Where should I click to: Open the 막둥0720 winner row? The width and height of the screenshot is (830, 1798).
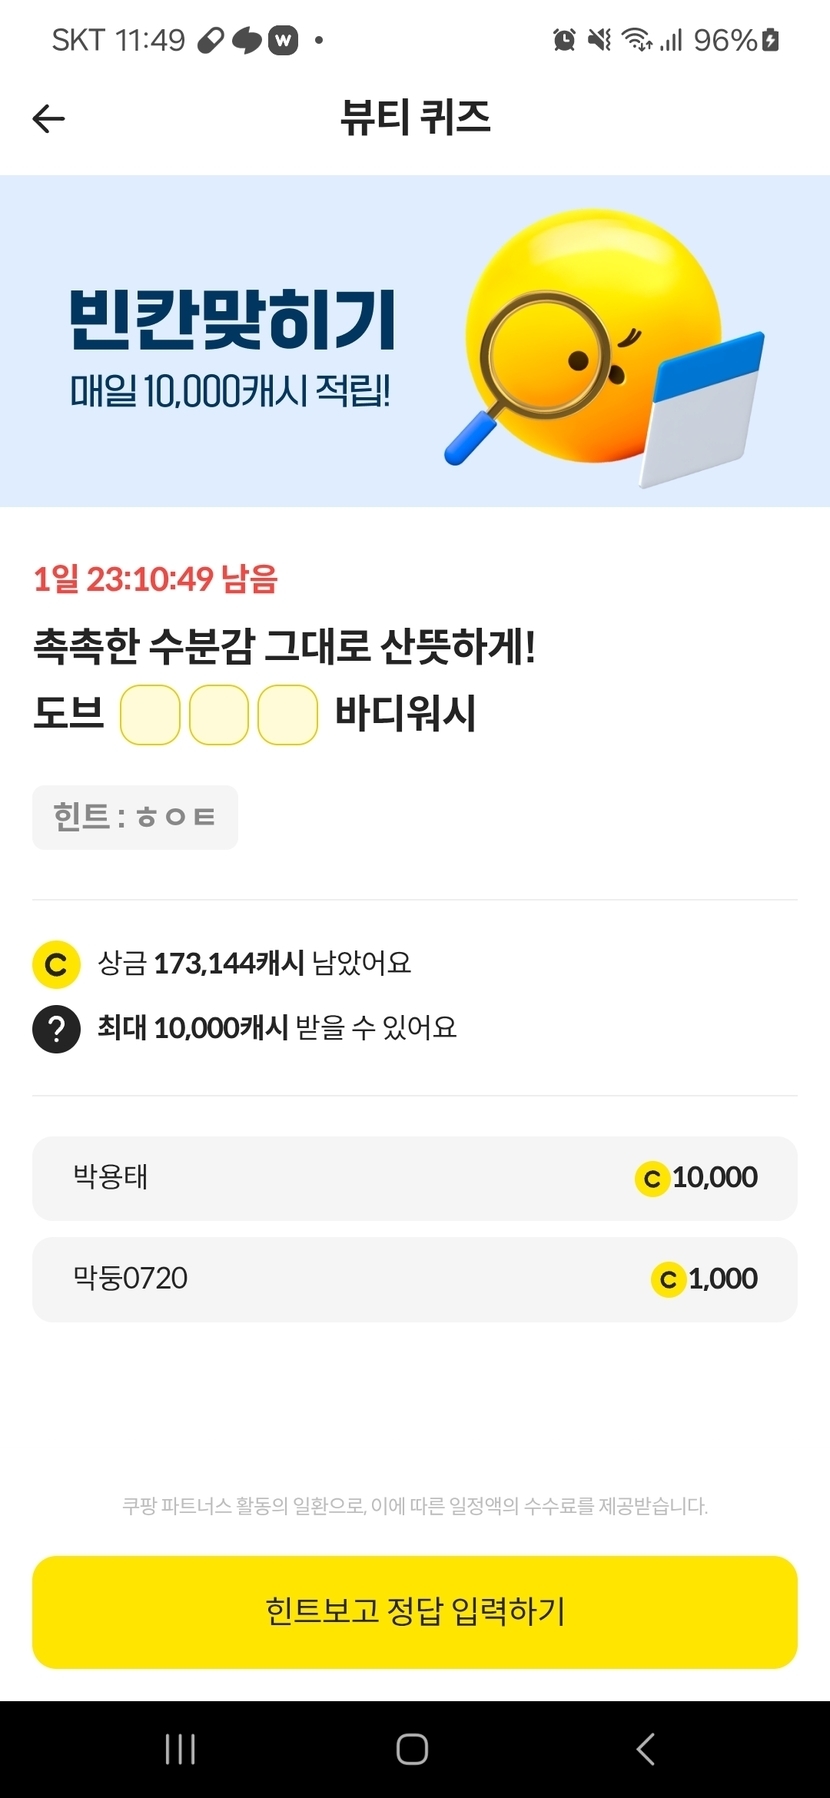coord(414,1279)
